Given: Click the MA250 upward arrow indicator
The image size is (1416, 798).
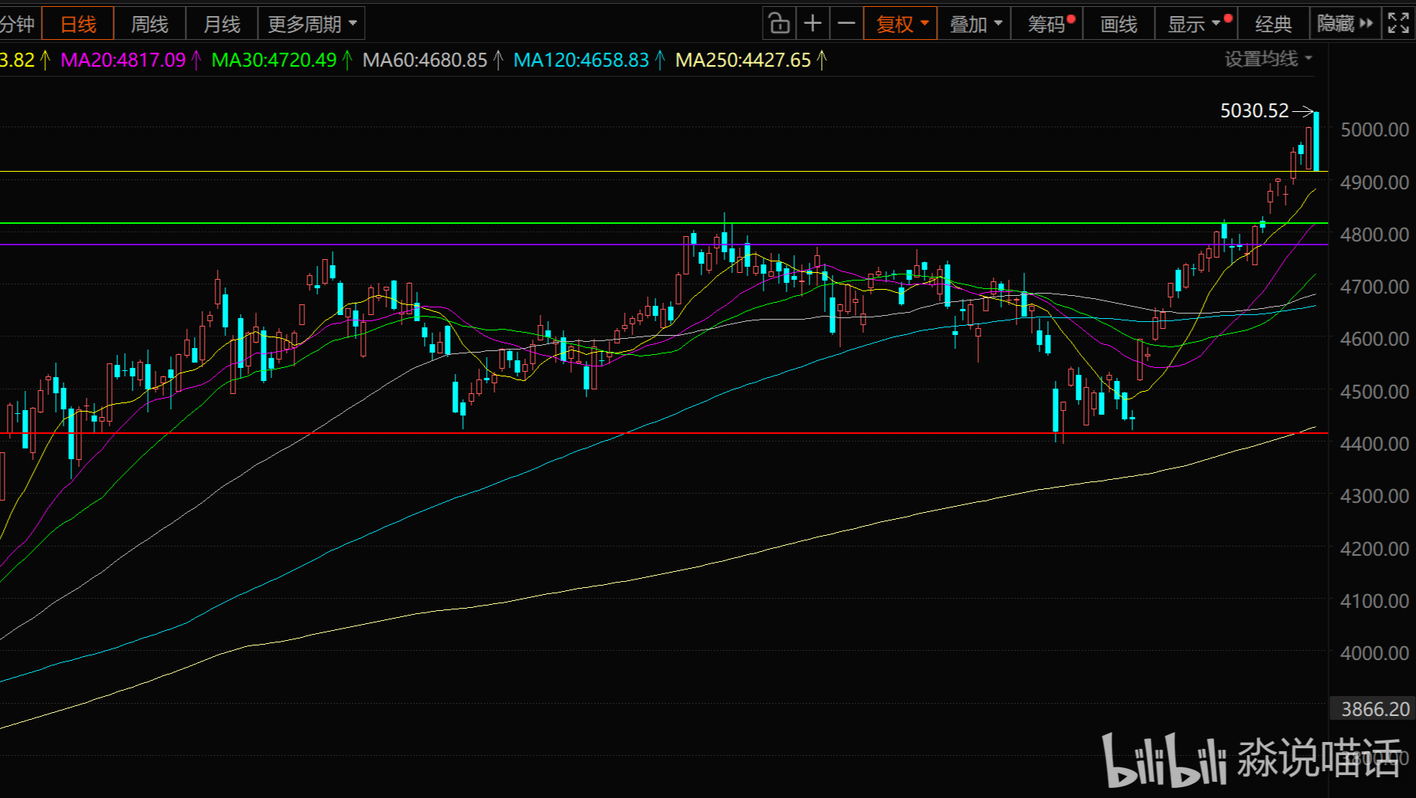Looking at the screenshot, I should point(822,60).
